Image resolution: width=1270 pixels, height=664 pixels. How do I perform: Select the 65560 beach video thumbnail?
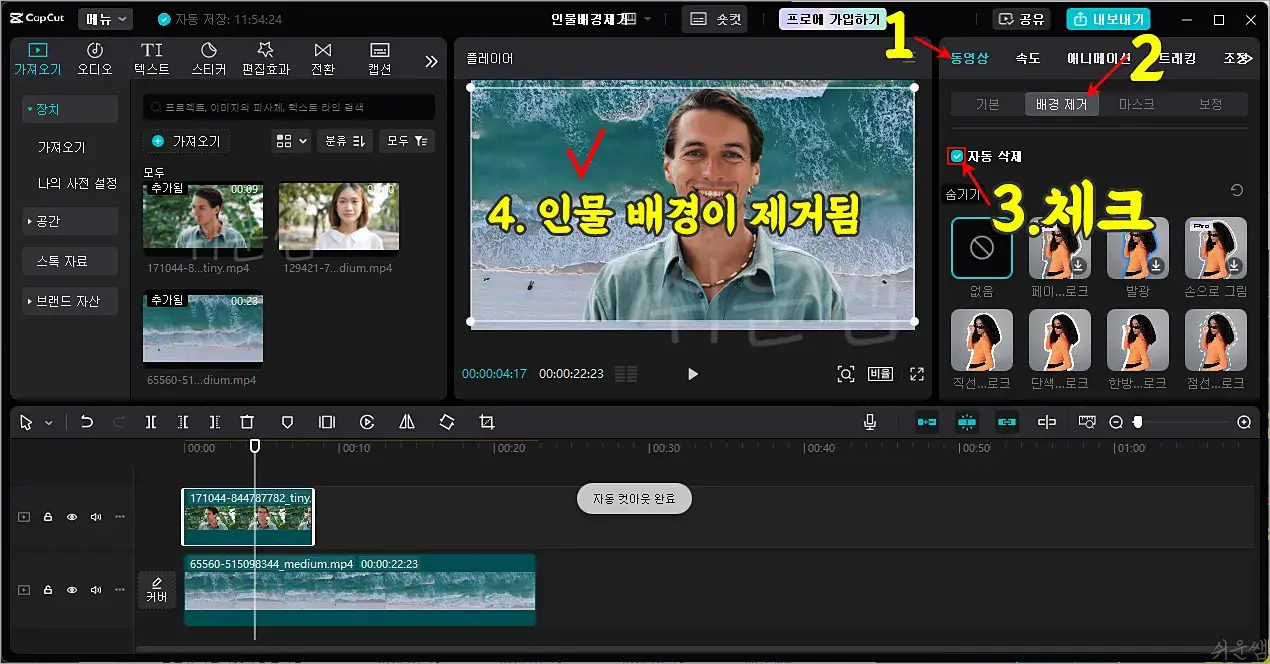pyautogui.click(x=203, y=330)
